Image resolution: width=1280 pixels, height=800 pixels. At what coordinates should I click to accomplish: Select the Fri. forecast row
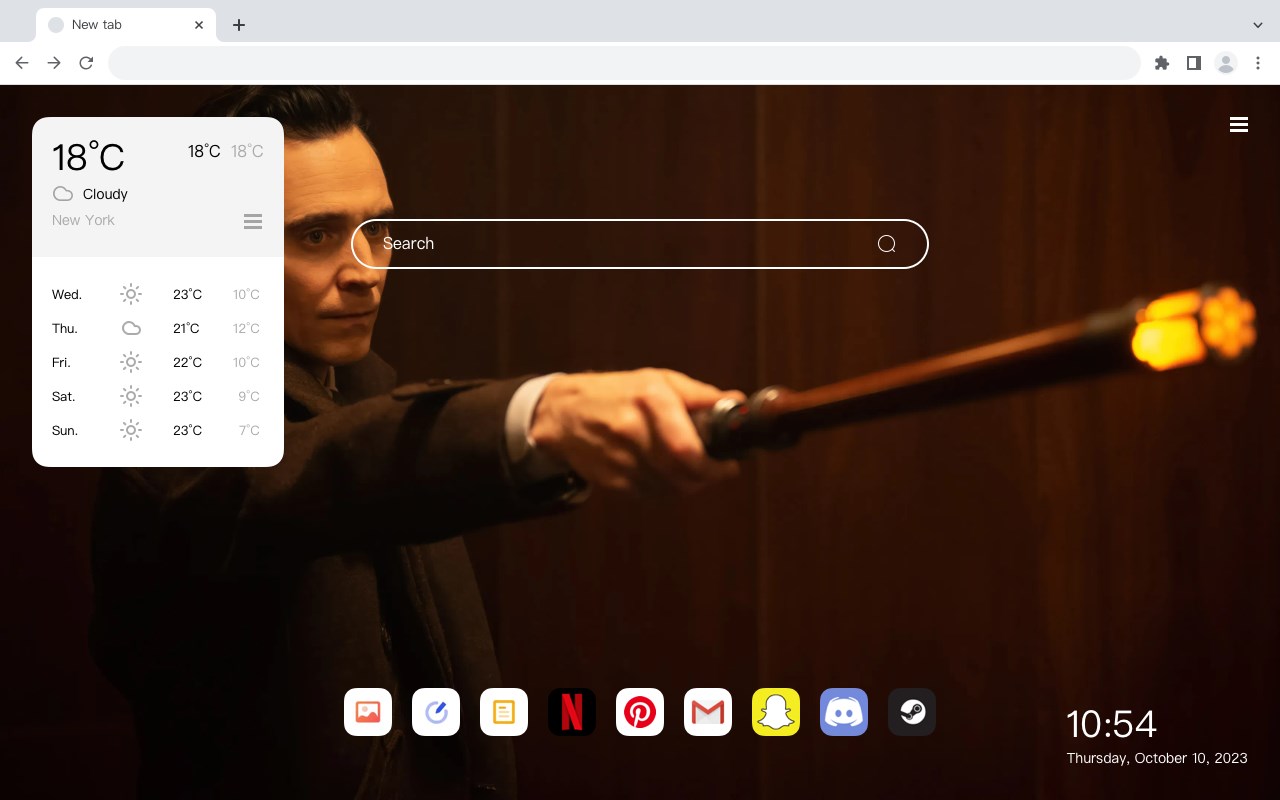coord(157,362)
